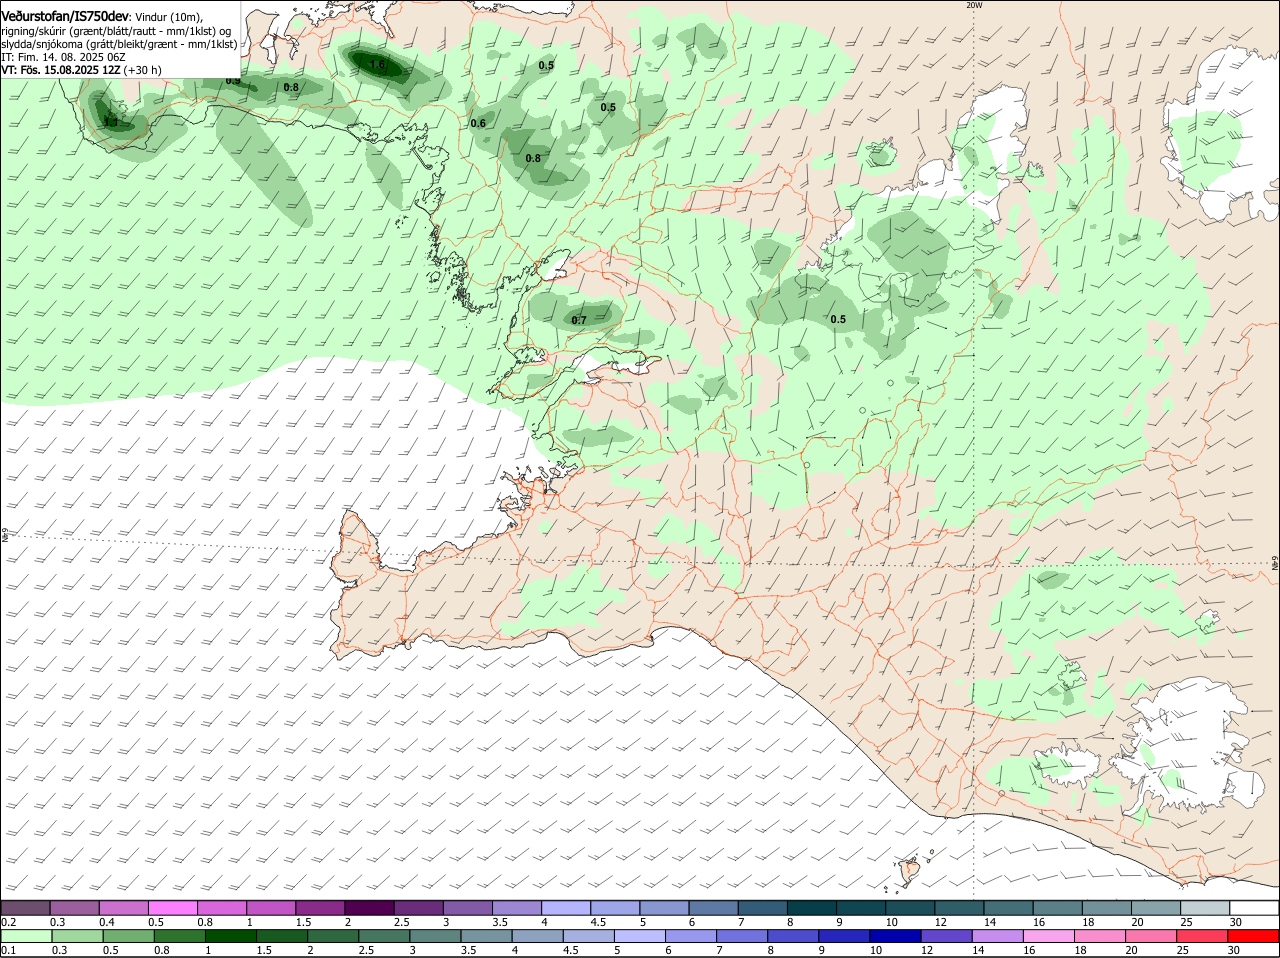Select the medium green swatch above lower-row 0.5

pyautogui.click(x=128, y=936)
